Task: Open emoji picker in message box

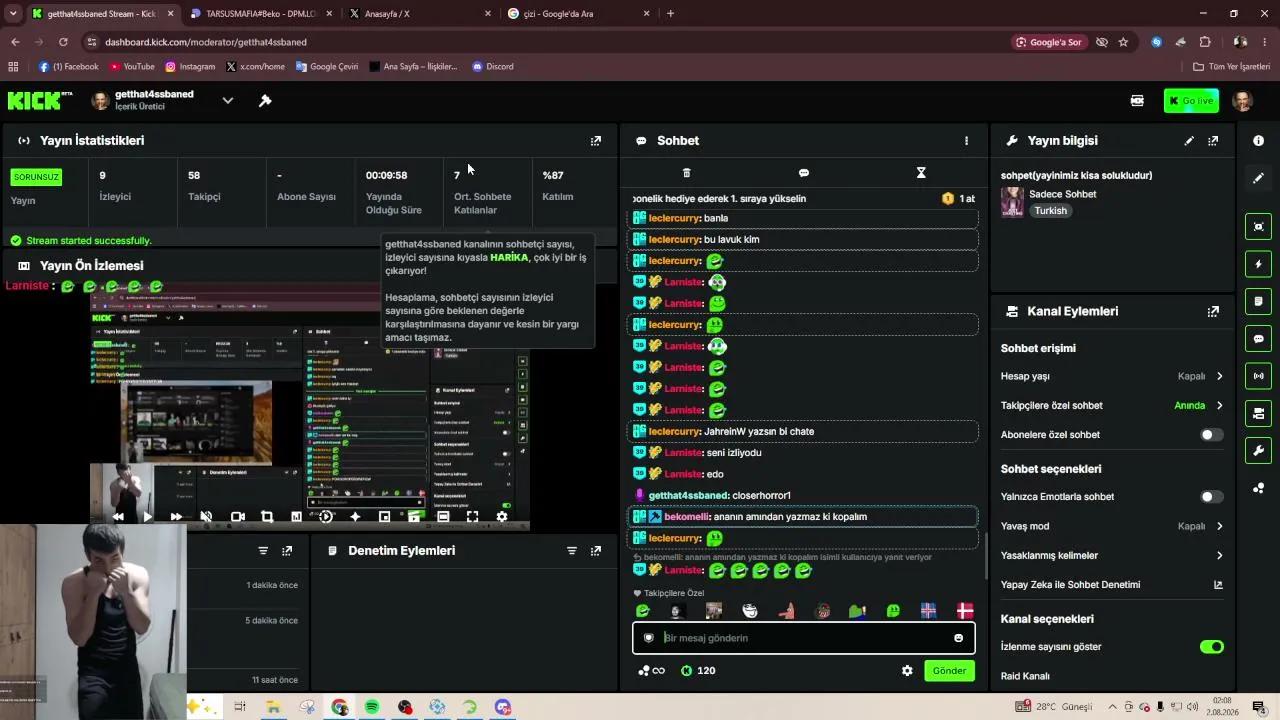Action: click(958, 638)
